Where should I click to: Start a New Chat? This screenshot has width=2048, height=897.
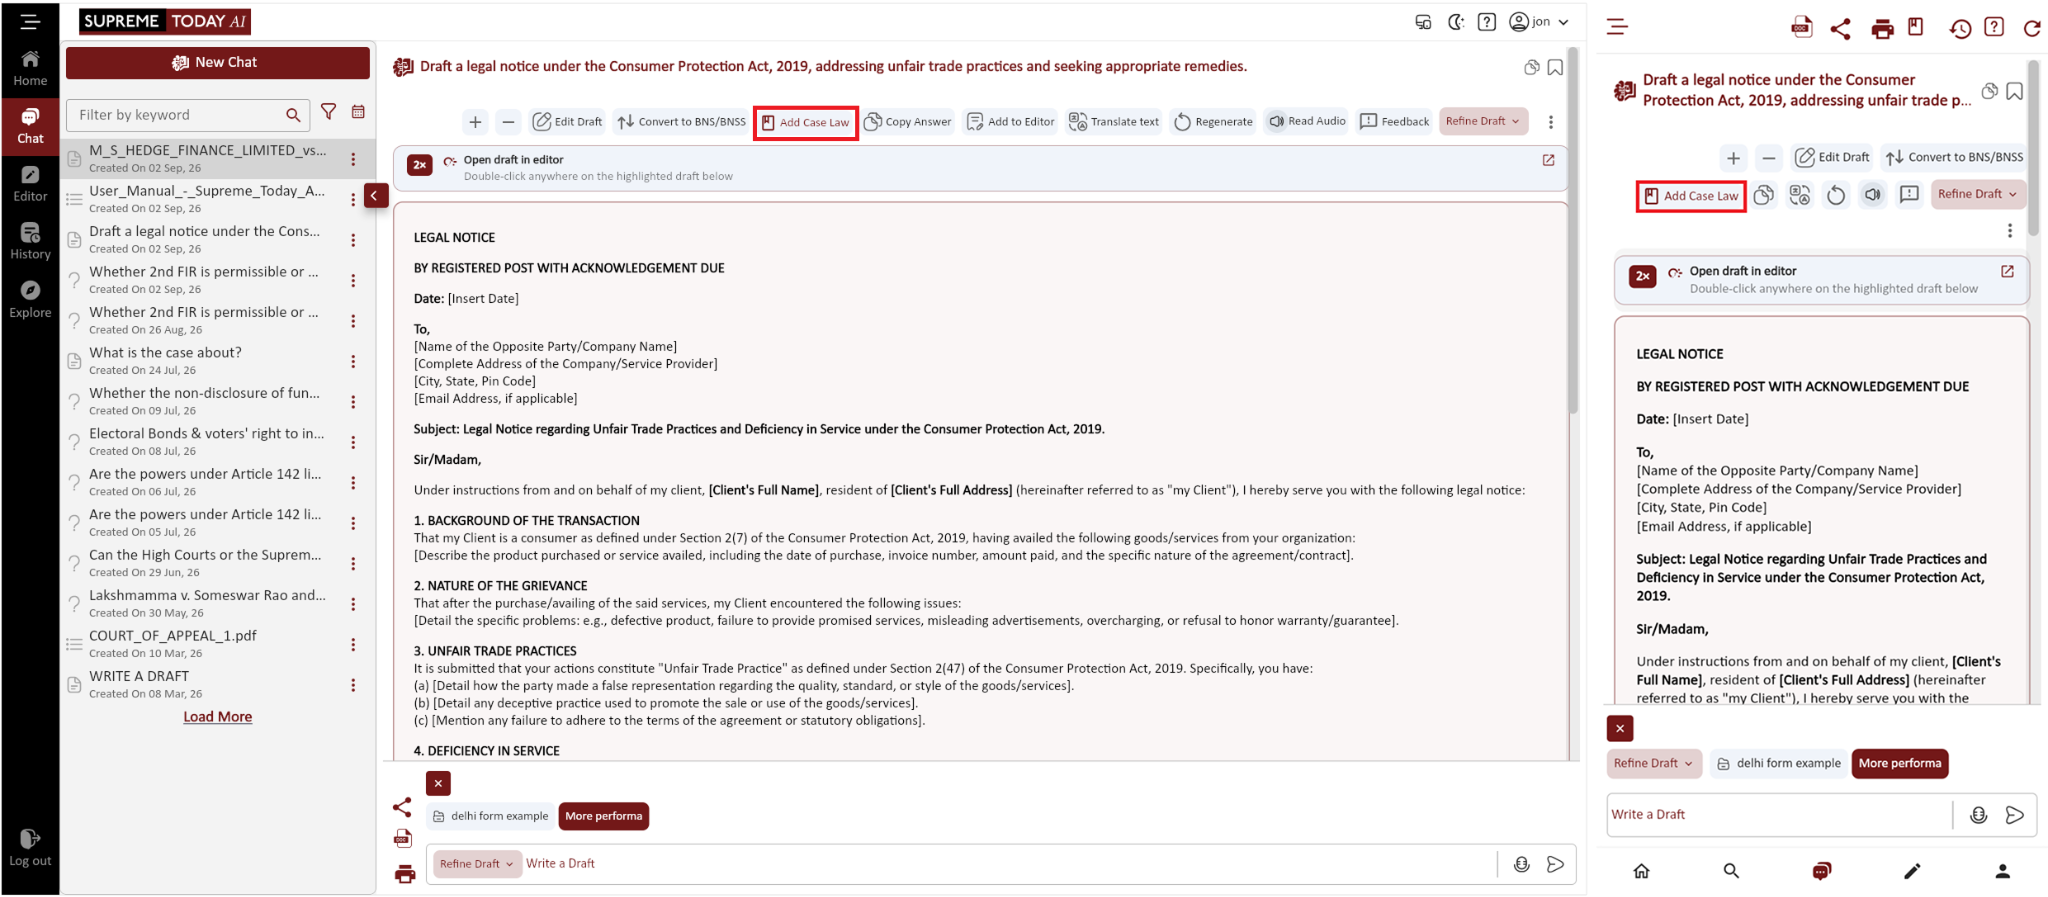217,62
